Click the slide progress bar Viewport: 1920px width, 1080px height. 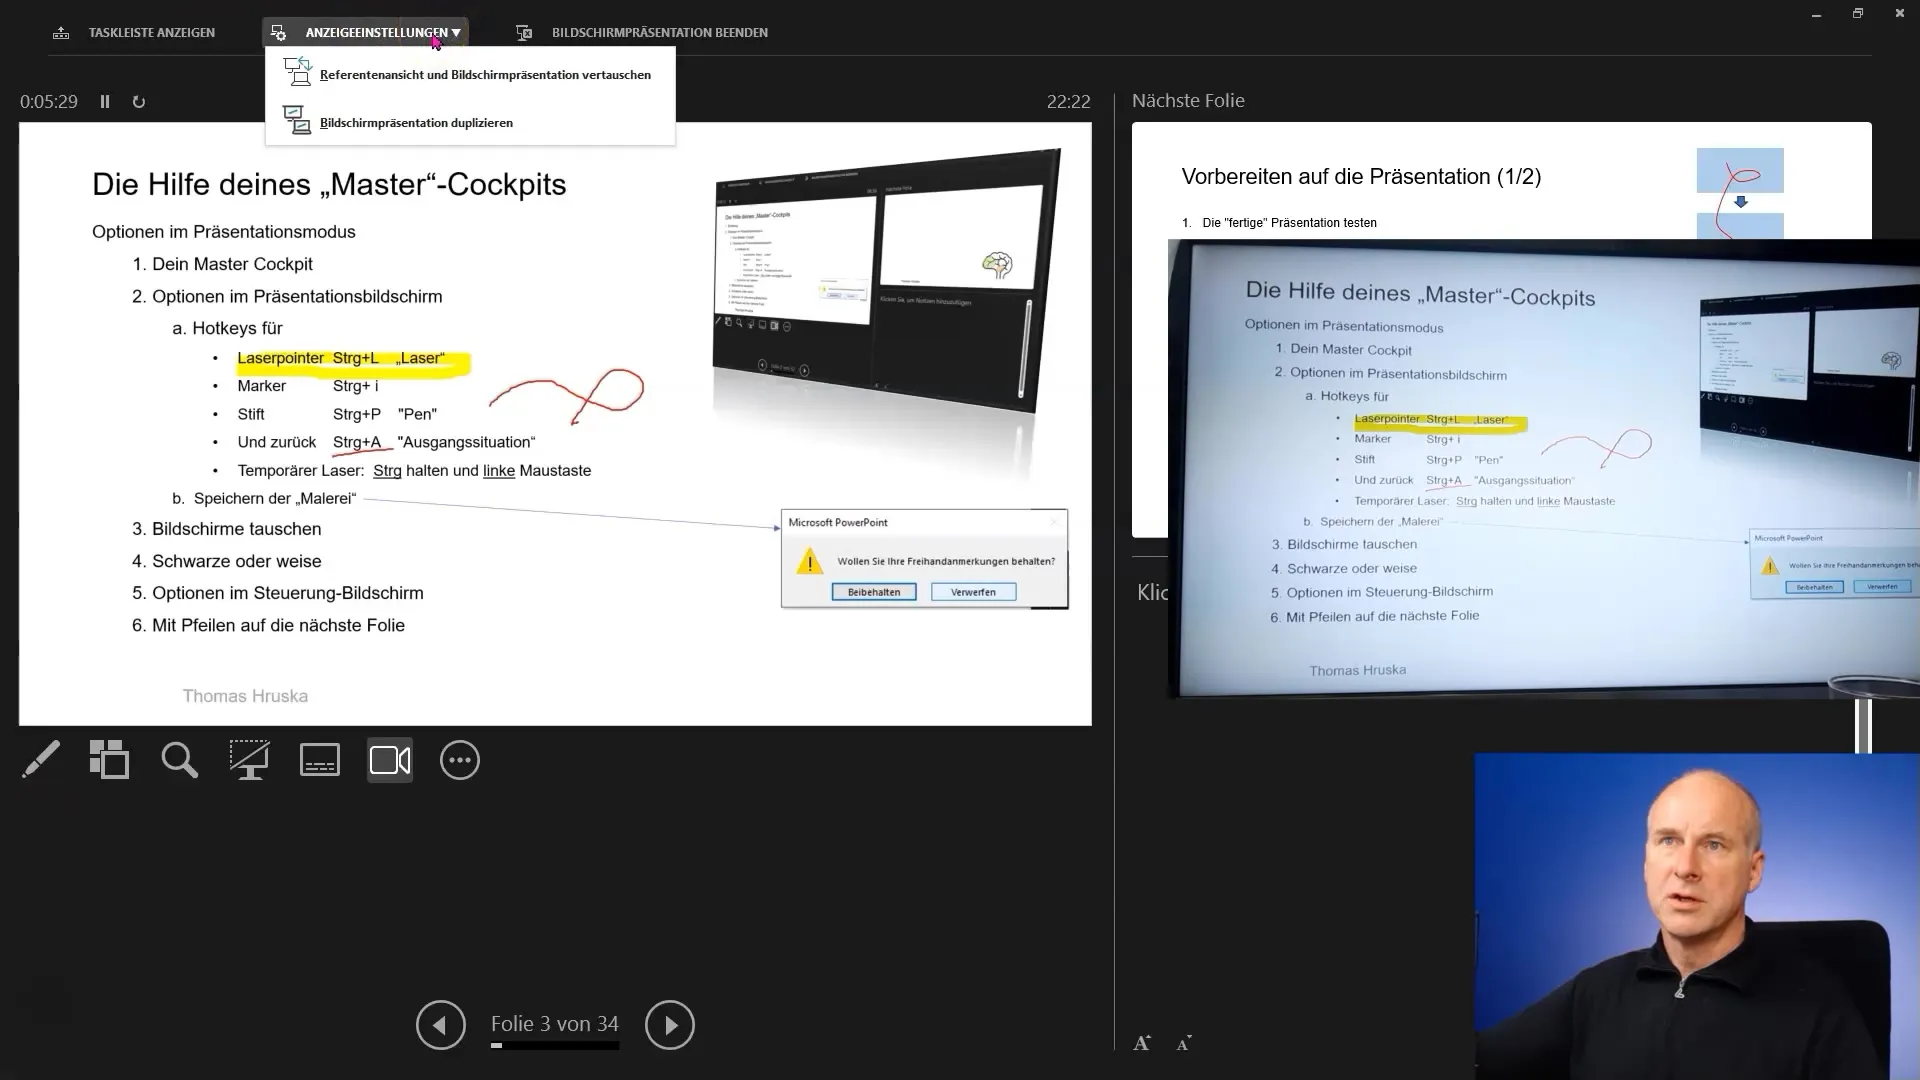pos(555,1046)
